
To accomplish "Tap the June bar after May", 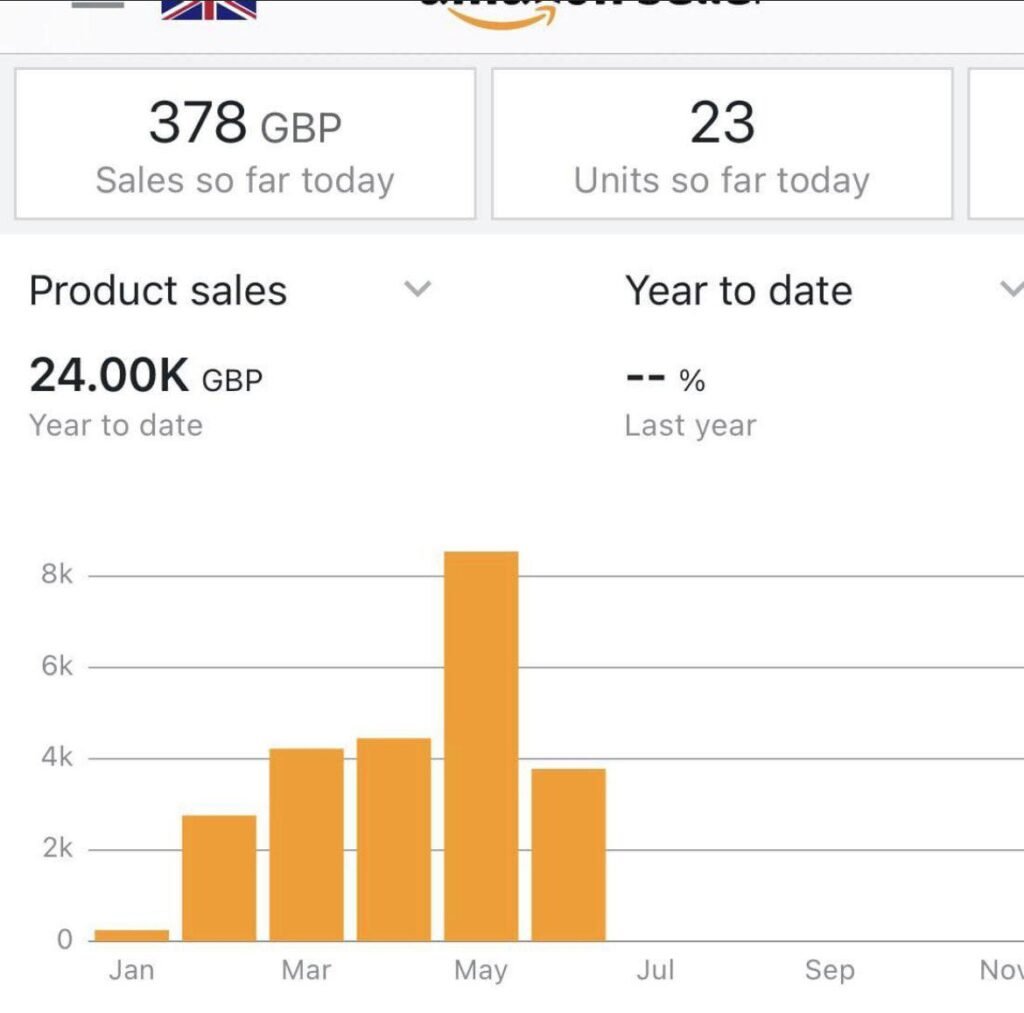I will pos(568,854).
